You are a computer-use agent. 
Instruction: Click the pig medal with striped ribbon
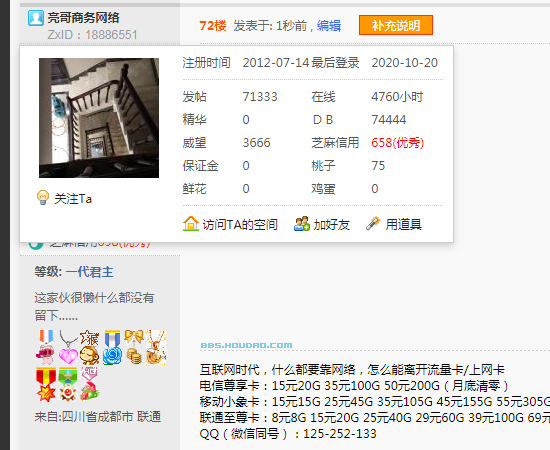click(x=46, y=347)
